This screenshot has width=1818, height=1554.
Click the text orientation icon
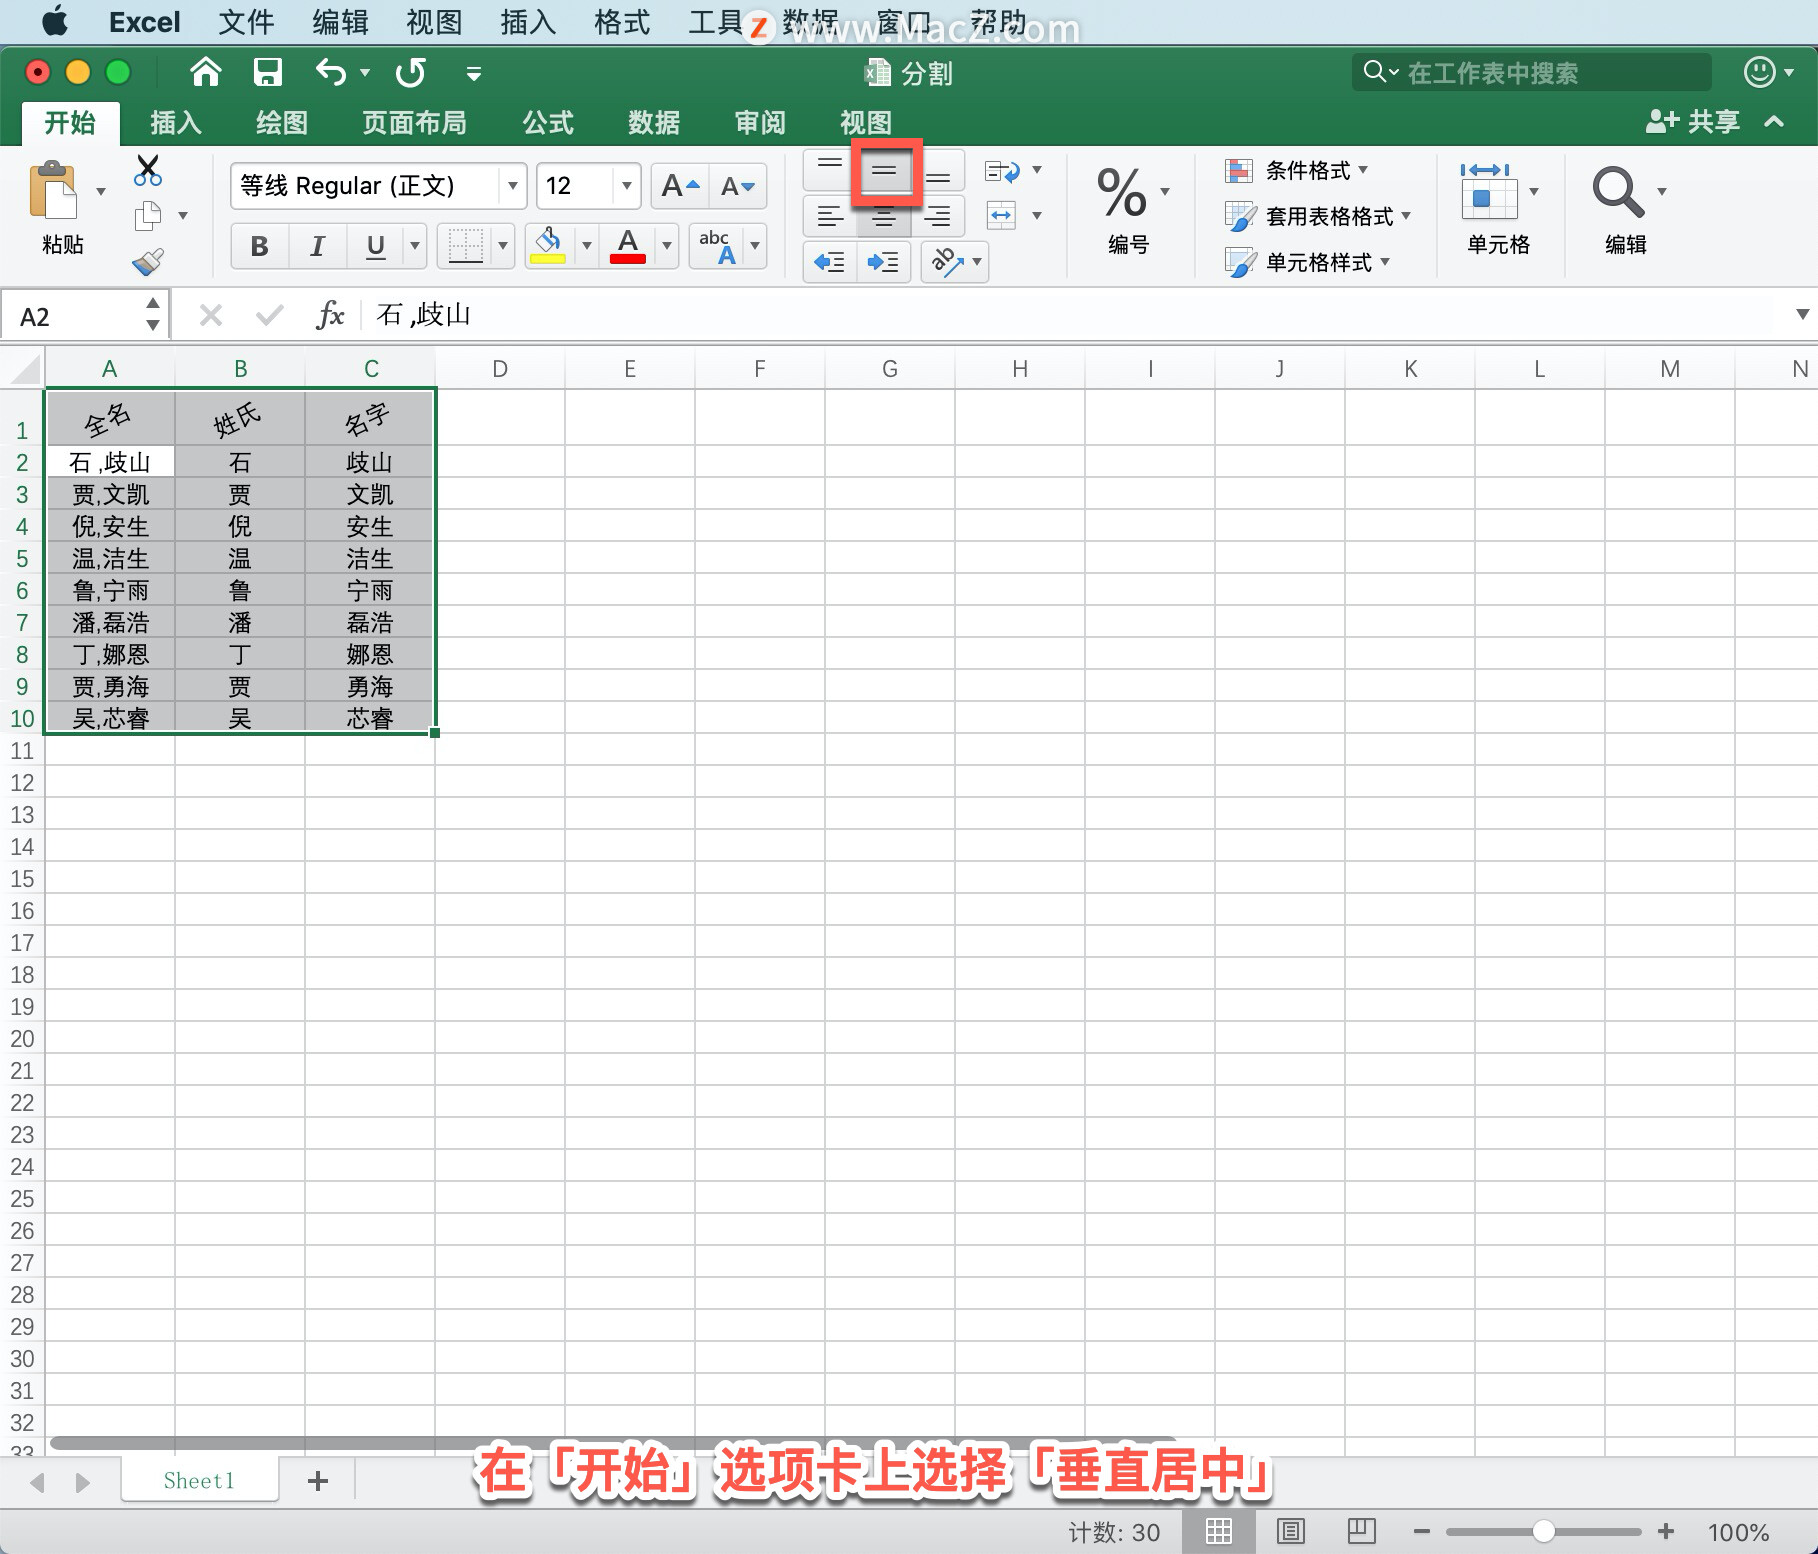pos(946,262)
